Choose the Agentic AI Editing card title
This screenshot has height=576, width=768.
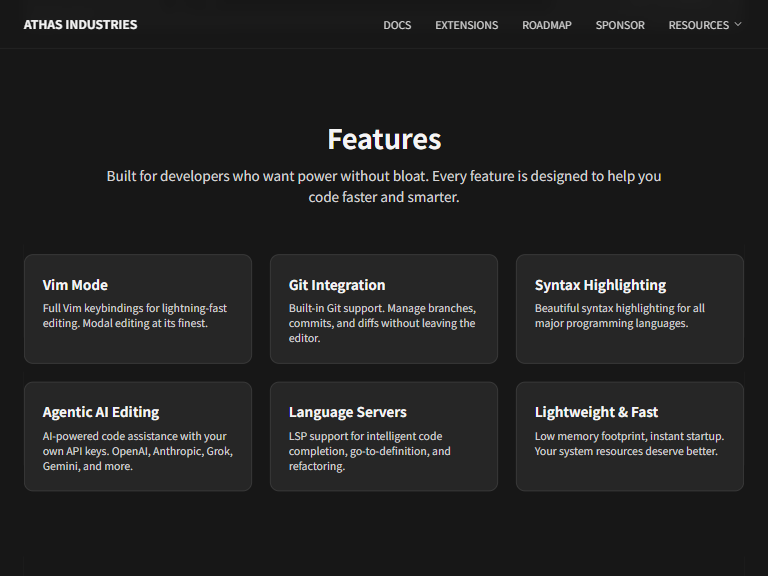(x=101, y=412)
